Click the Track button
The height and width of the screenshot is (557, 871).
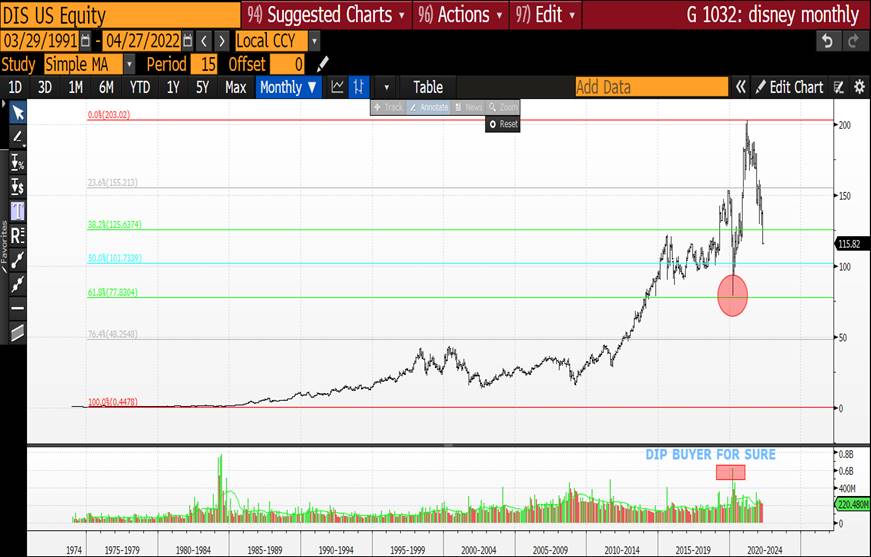pos(388,107)
